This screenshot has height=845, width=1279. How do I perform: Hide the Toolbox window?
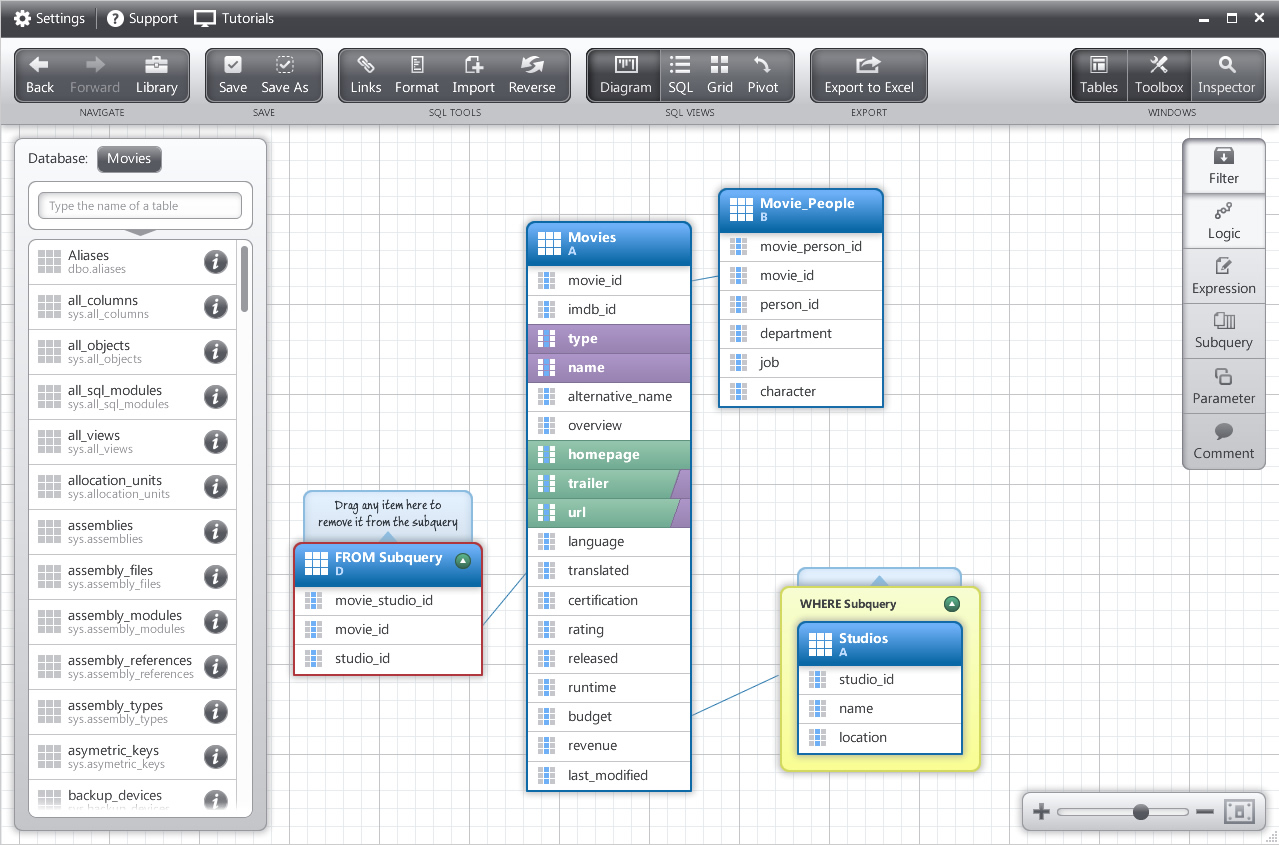[1159, 75]
